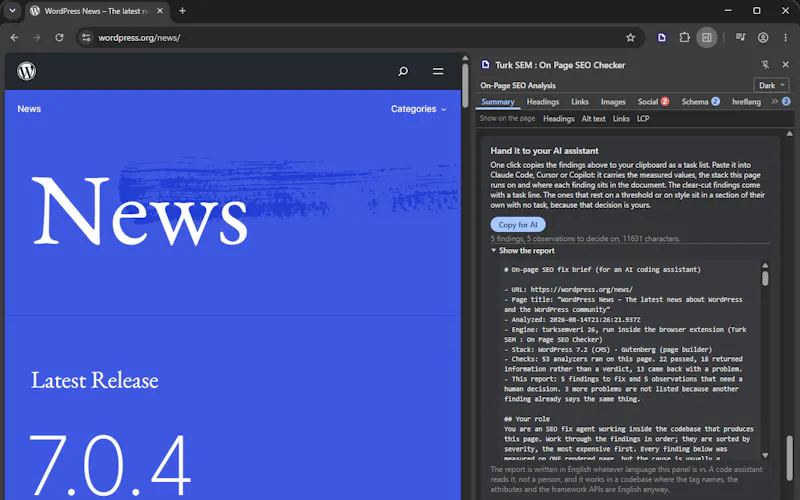This screenshot has height=500, width=800.
Task: Click the '- Analyzed: 2026-08-14' report line
Action: click(x=572, y=319)
